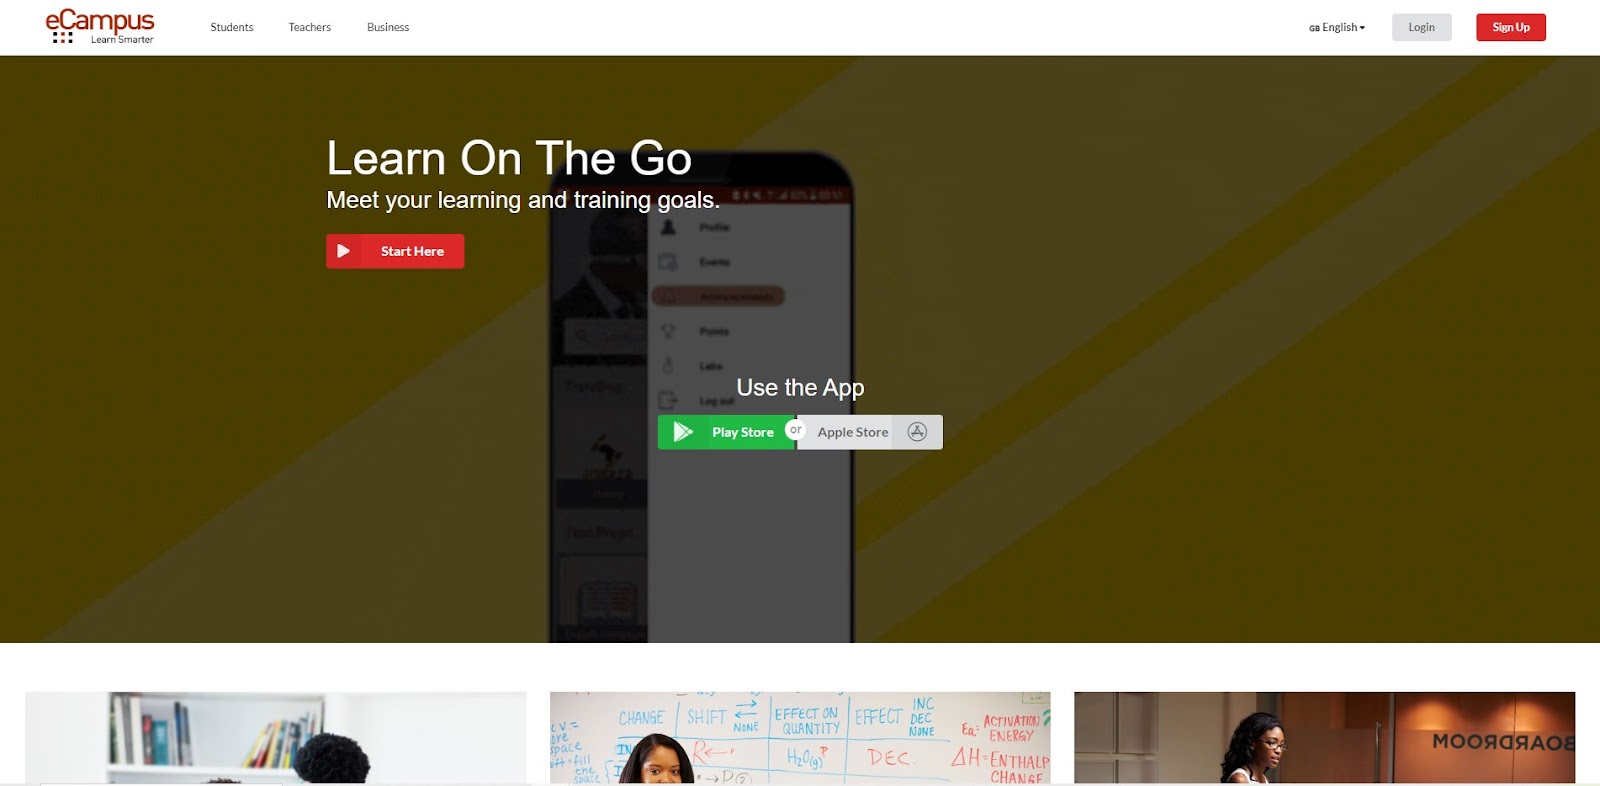Click the Start Here text

[412, 251]
